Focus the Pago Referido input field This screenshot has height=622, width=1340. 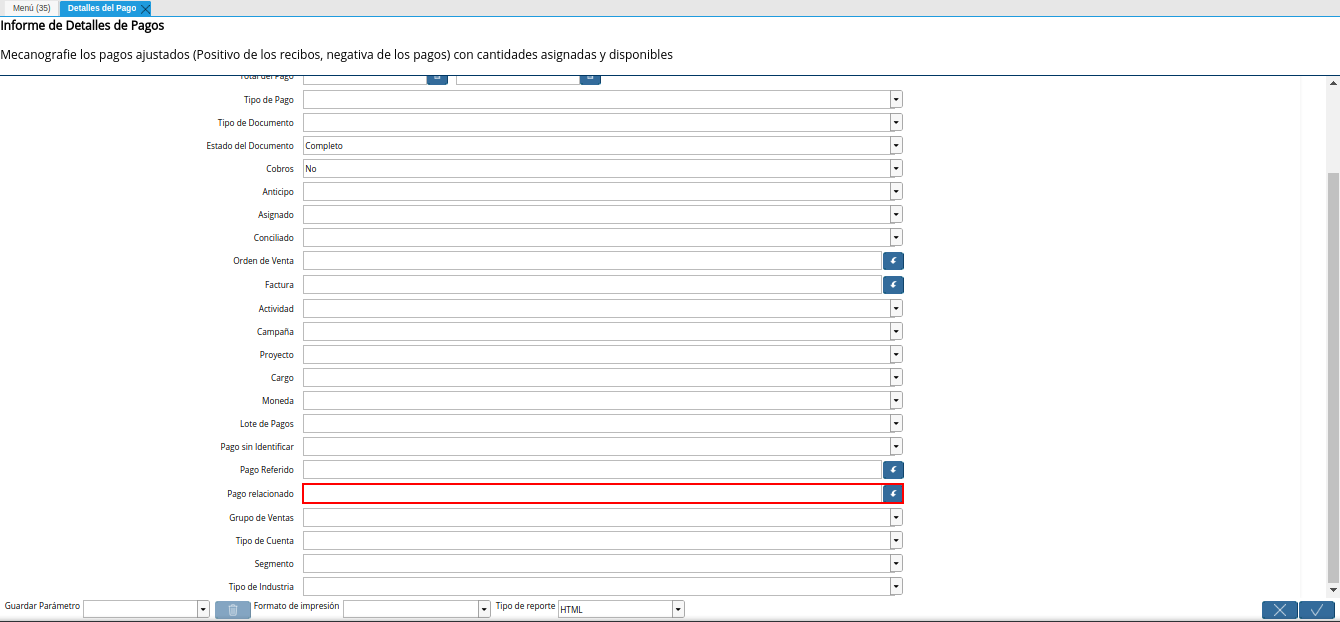pyautogui.click(x=592, y=470)
